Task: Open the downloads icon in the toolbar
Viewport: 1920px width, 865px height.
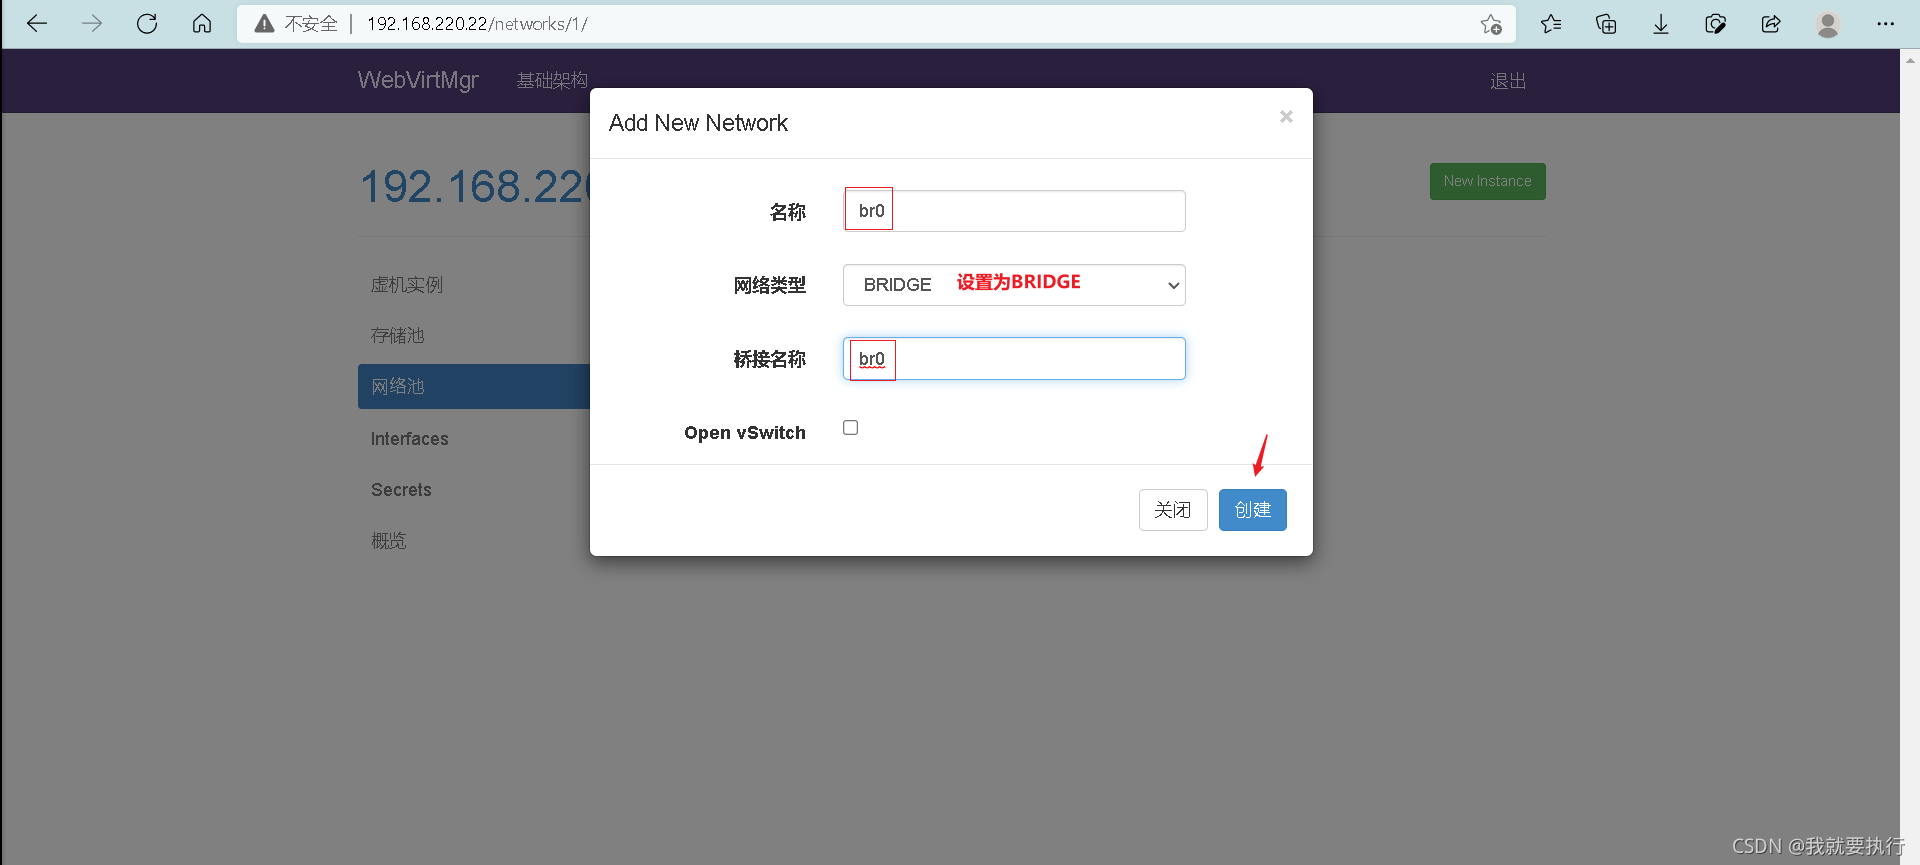Action: pyautogui.click(x=1661, y=24)
